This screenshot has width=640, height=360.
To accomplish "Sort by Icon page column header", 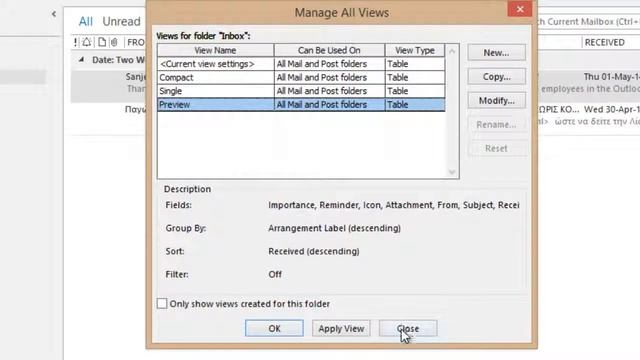I will (102, 42).
